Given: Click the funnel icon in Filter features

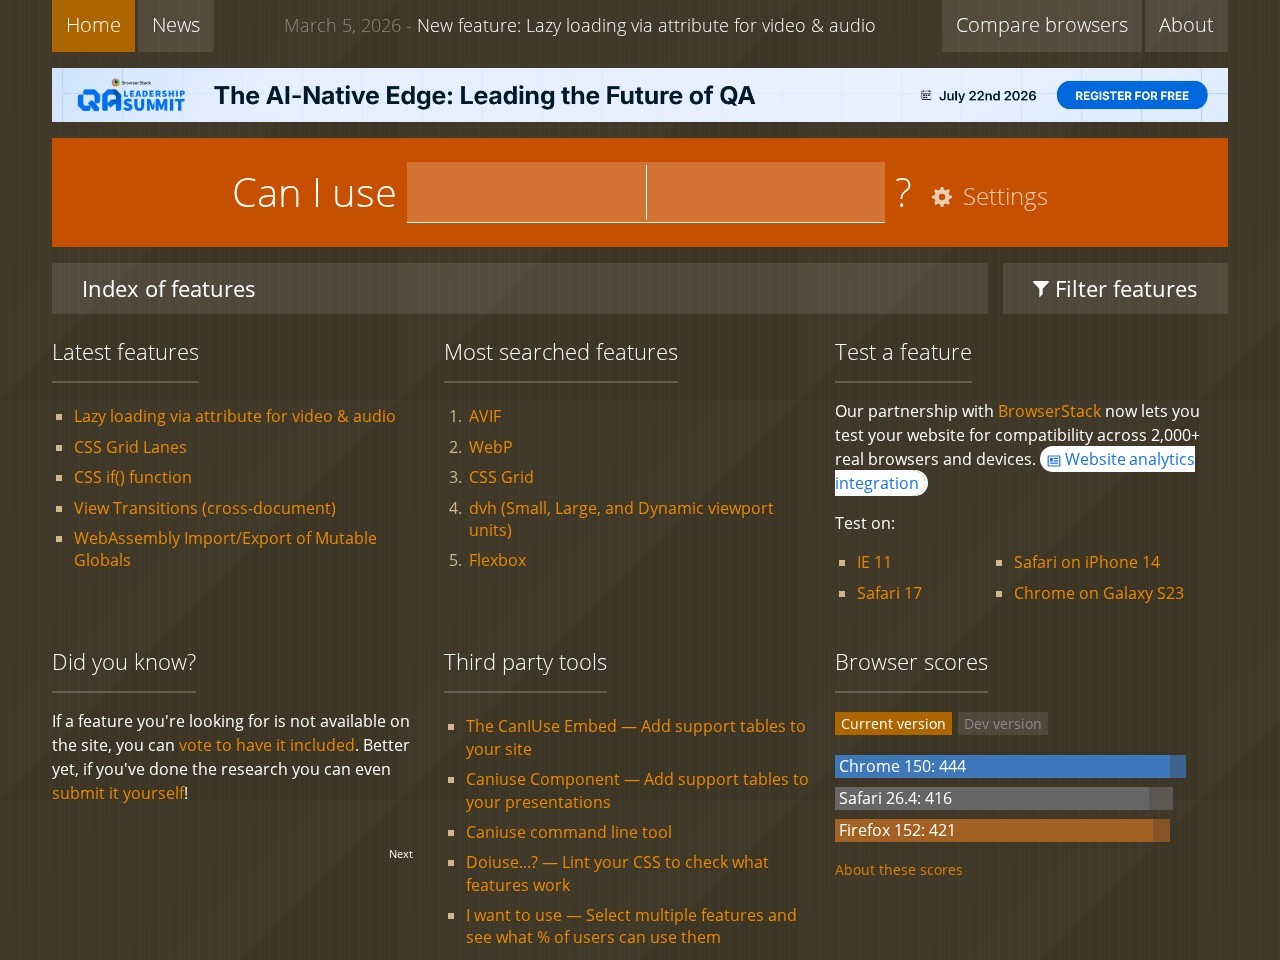Looking at the screenshot, I should coord(1041,289).
